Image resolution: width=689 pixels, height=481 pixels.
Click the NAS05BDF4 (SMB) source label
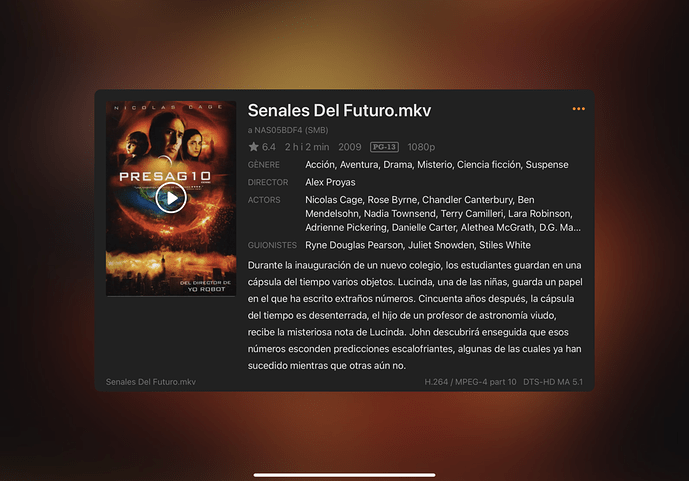291,130
